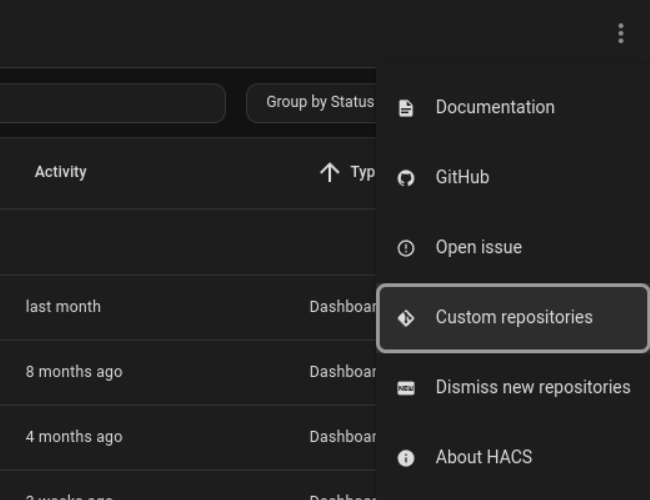This screenshot has height=500, width=650.
Task: Click the sort arrow beside Type
Action: (330, 172)
